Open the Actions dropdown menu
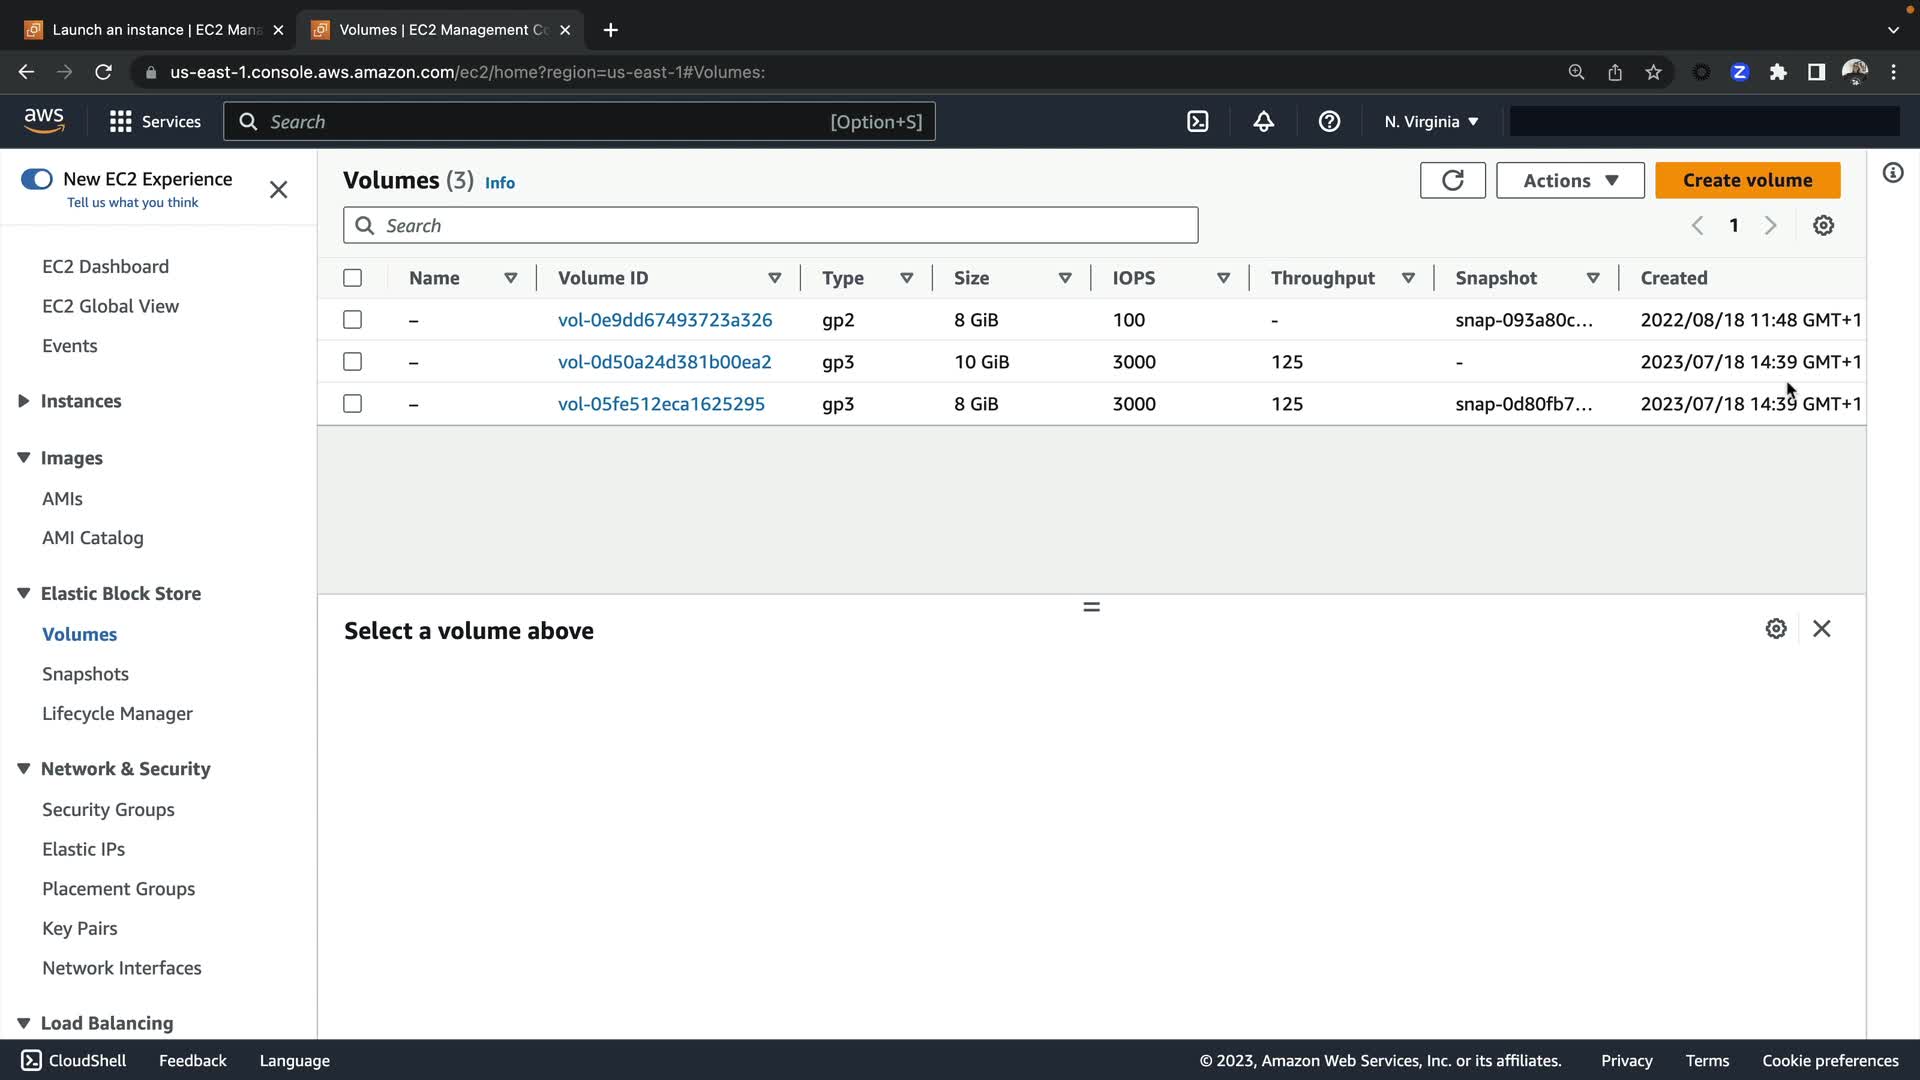Screen dimensions: 1920x1080 pos(1569,181)
